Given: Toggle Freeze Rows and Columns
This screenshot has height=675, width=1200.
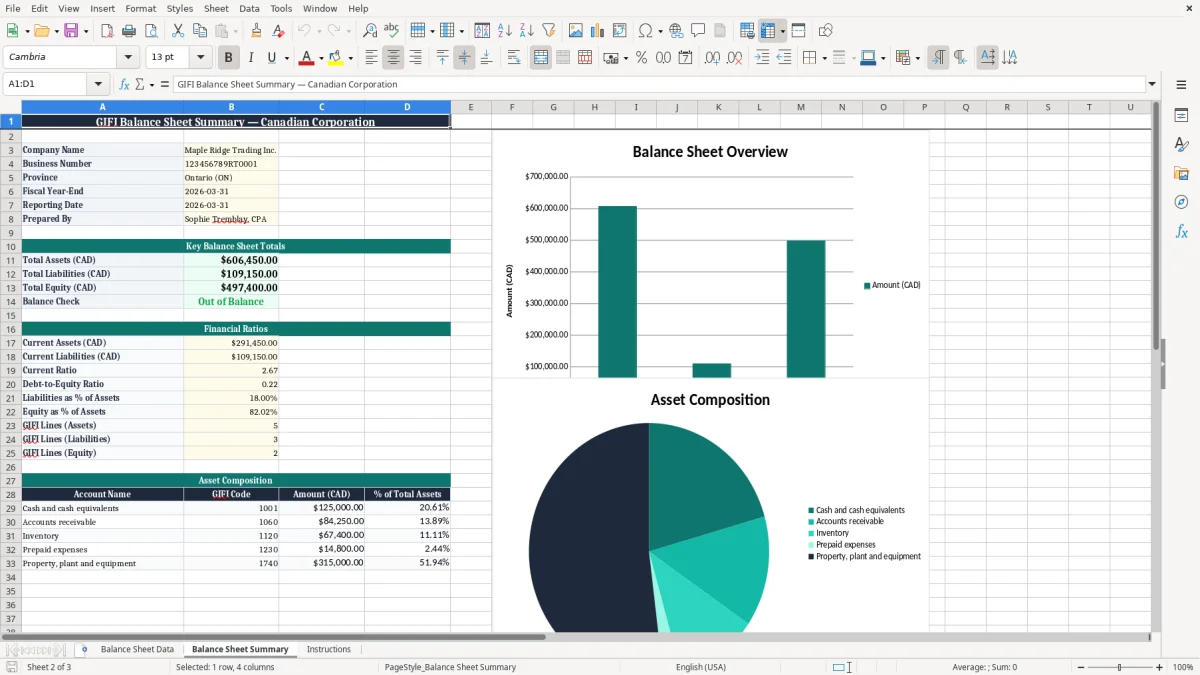Looking at the screenshot, I should coord(768,31).
